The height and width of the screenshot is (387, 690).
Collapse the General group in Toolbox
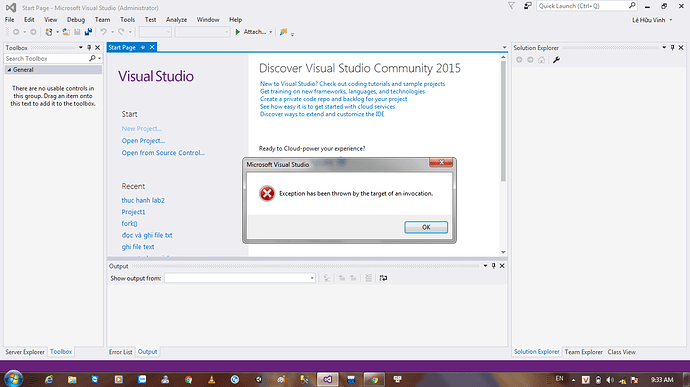(x=9, y=70)
